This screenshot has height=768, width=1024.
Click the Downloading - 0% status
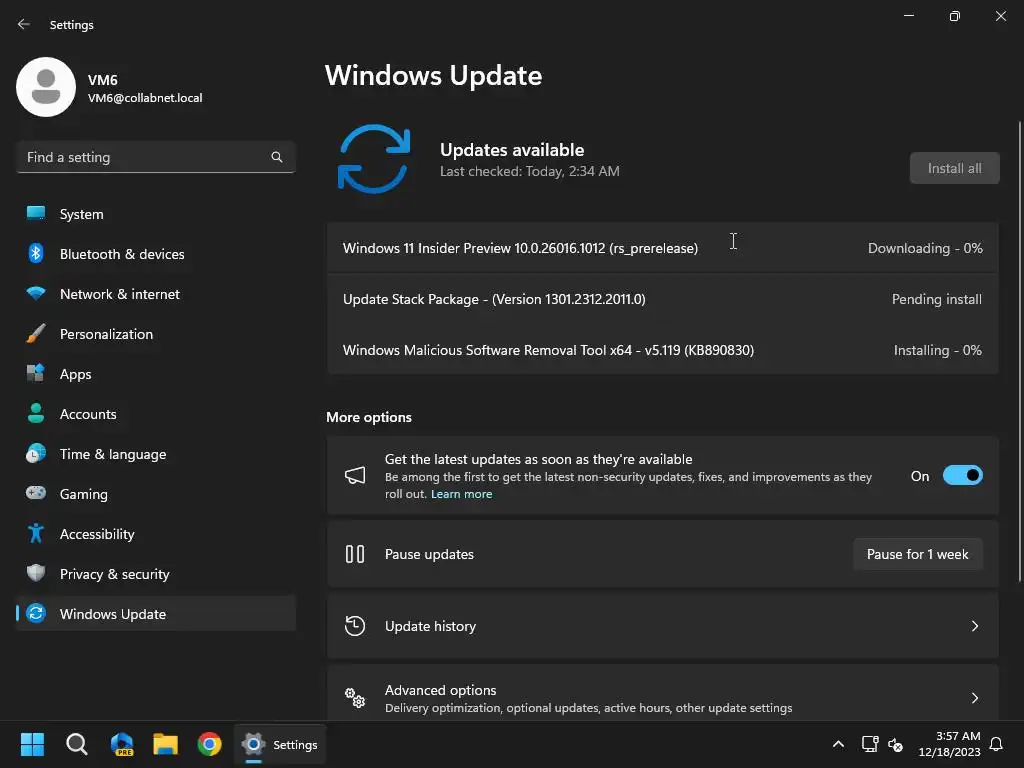point(925,248)
